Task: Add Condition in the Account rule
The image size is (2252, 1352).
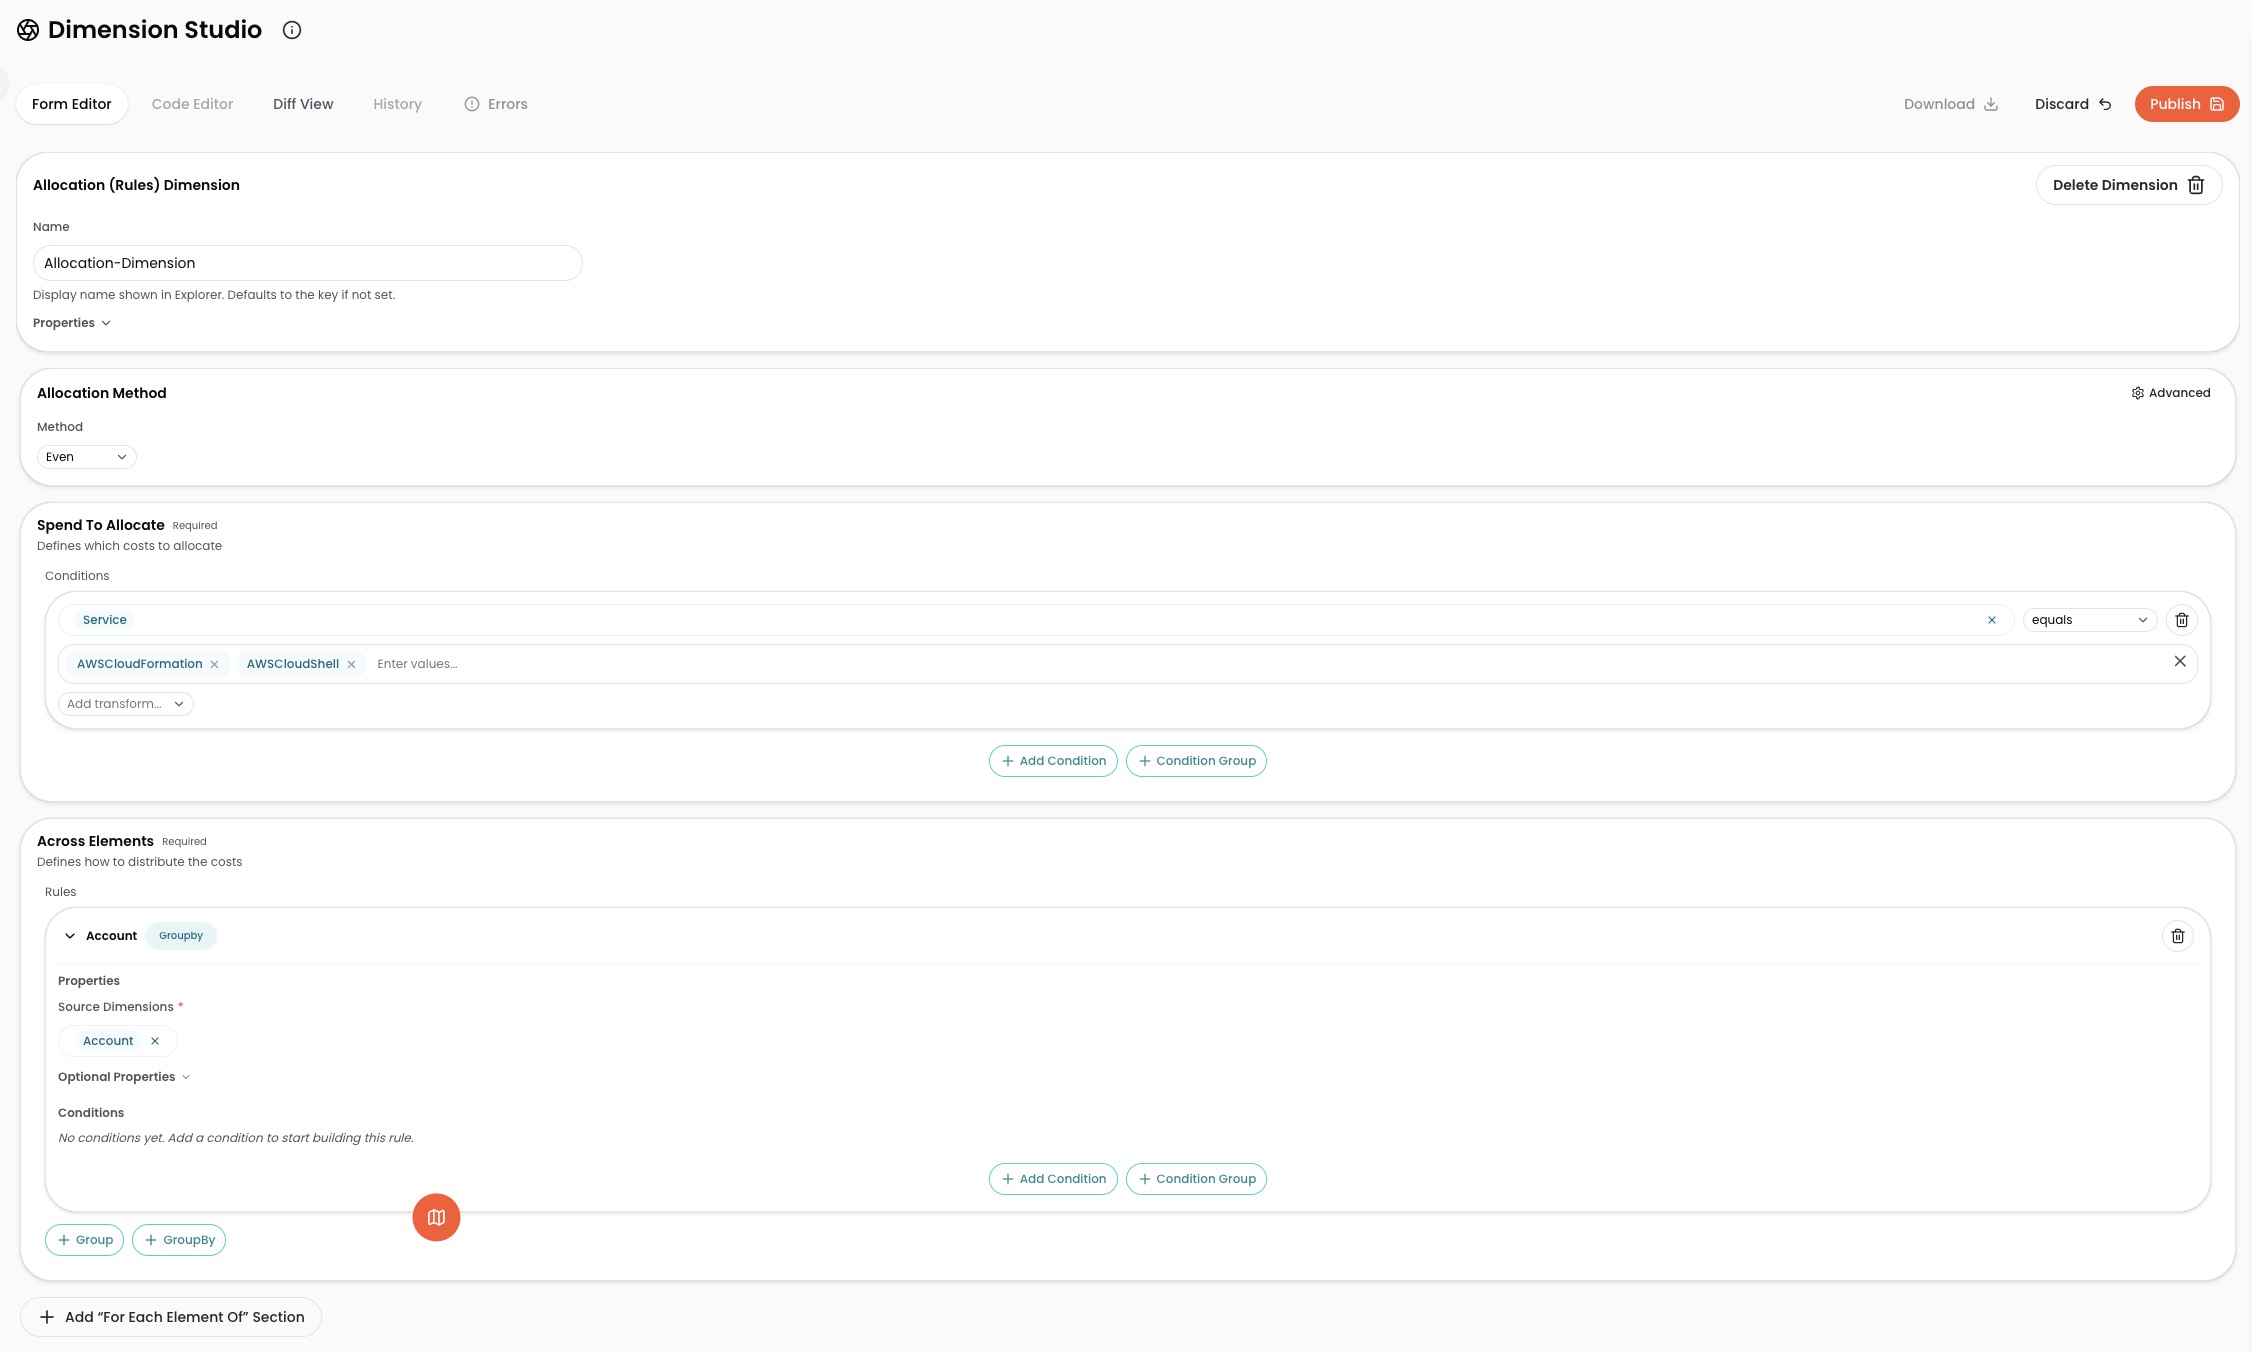Action: [1053, 1179]
